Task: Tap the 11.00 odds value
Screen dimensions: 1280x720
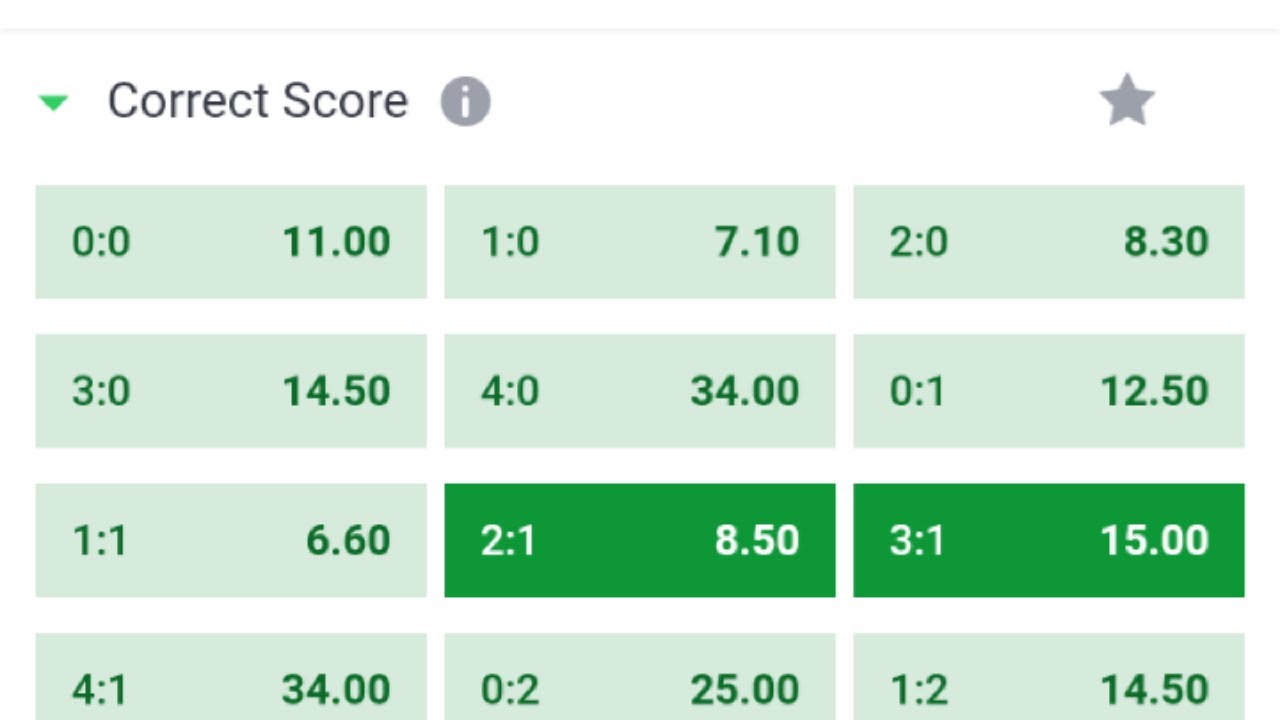Action: pos(336,242)
